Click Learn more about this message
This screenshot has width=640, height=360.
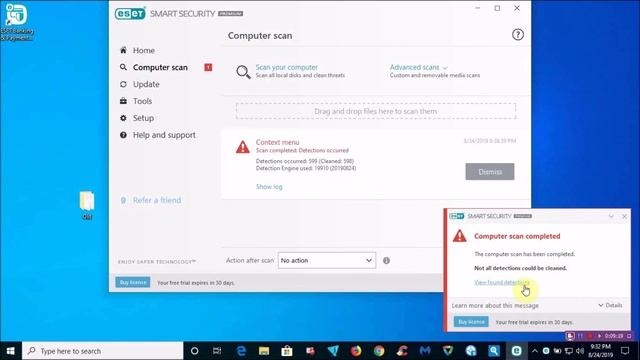tap(495, 305)
